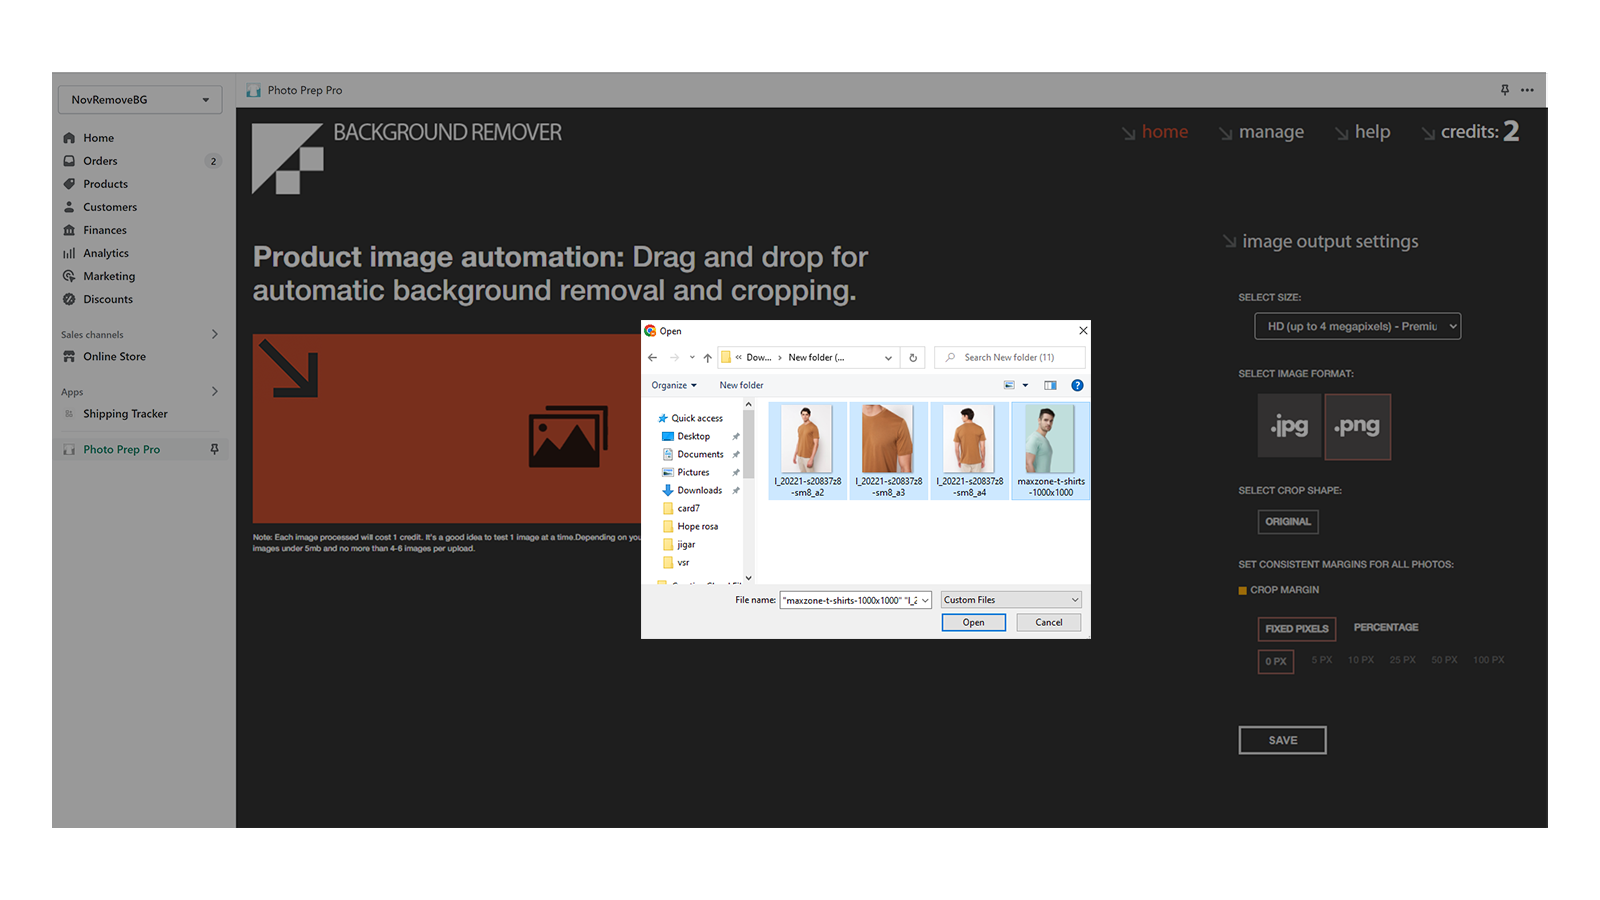Click the image gallery upload icon

coord(568,436)
